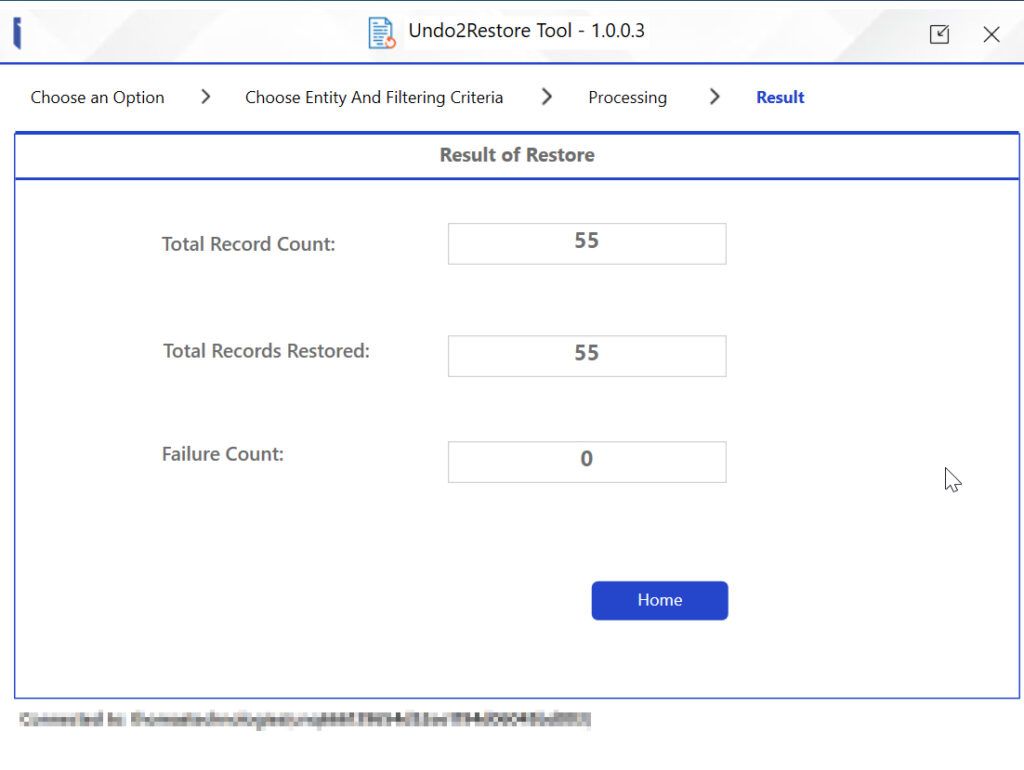Click chevron after Choose Entity And Filtering Criteria
Image resolution: width=1024 pixels, height=770 pixels.
(x=547, y=97)
